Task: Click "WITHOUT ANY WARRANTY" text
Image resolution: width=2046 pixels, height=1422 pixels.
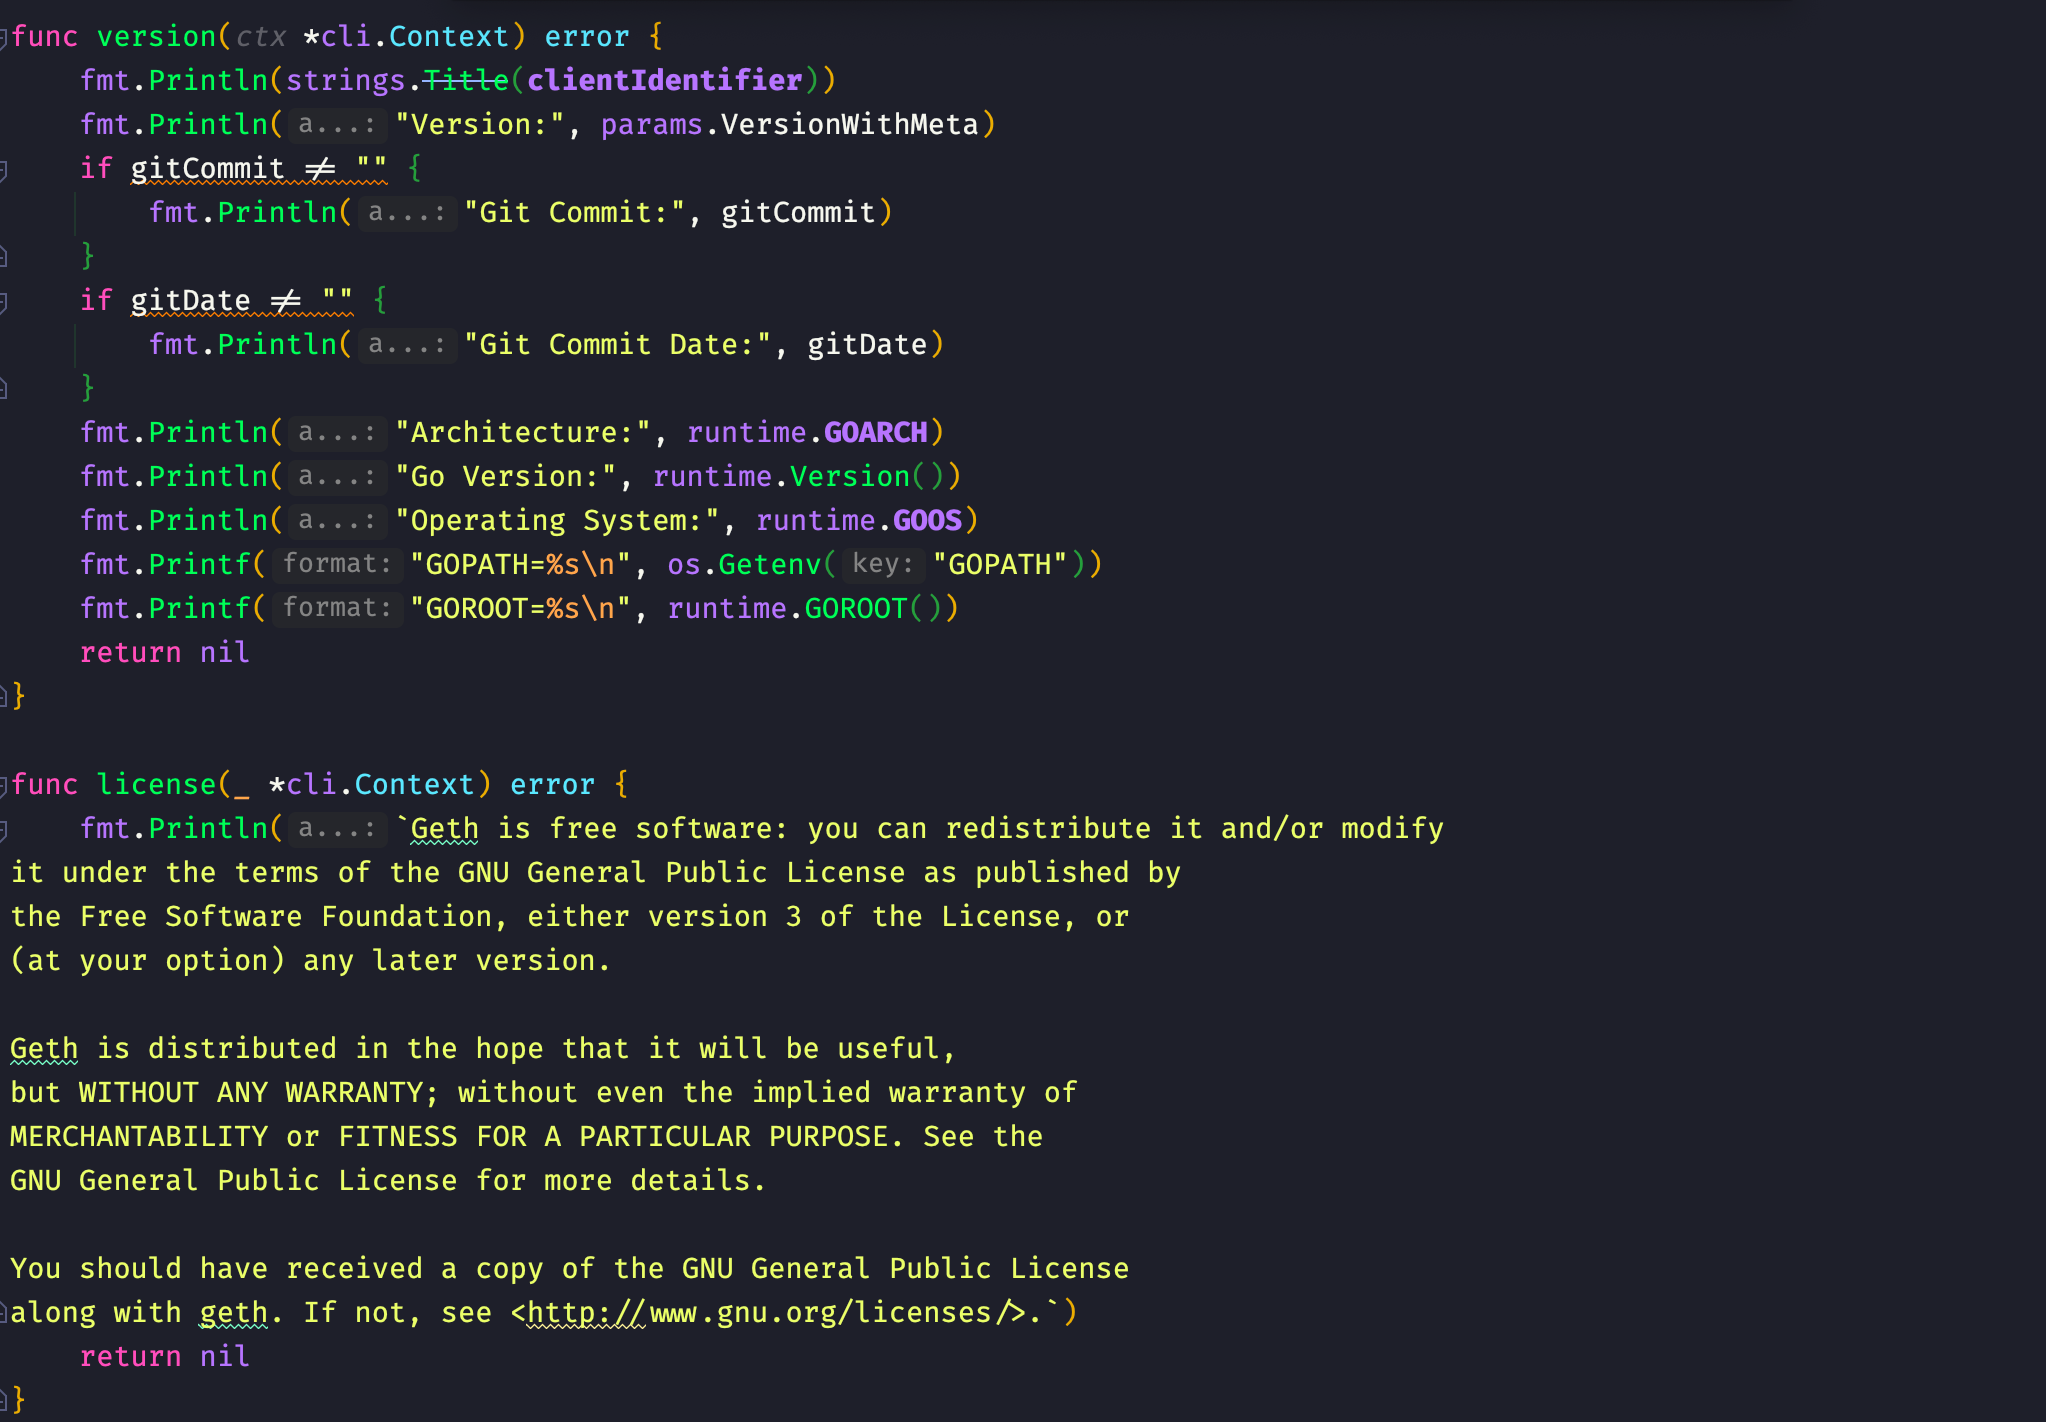Action: (251, 1093)
